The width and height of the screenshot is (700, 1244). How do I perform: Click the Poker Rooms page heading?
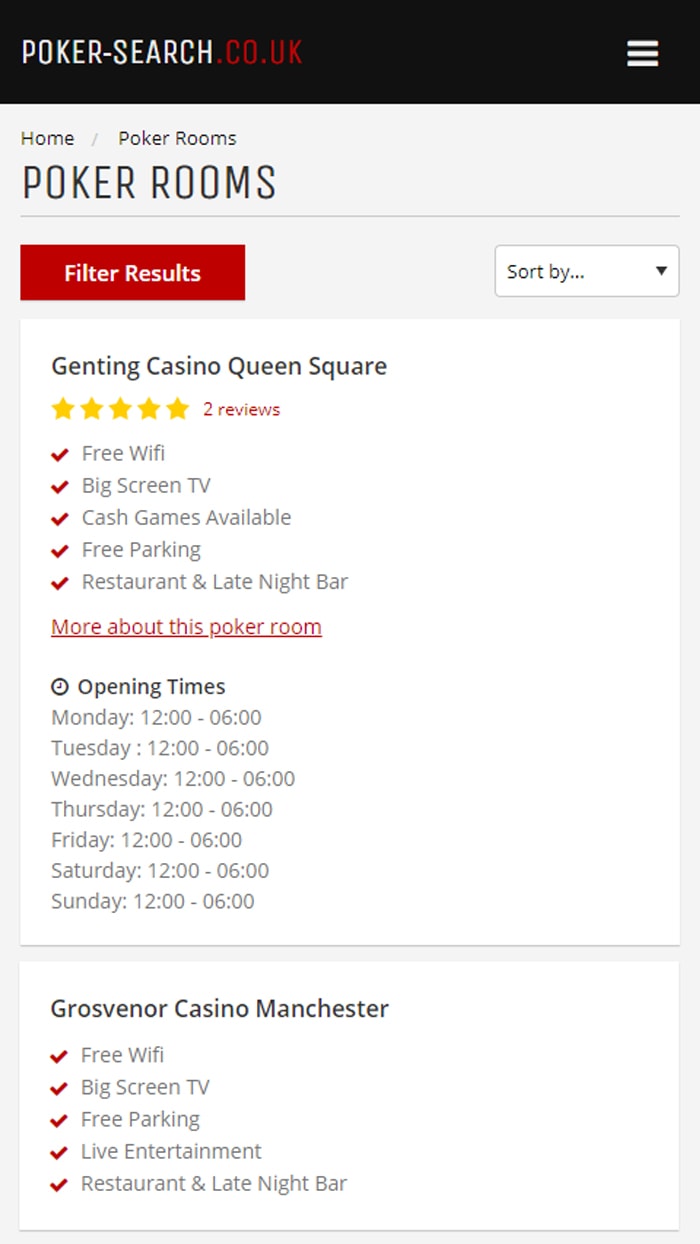pos(149,183)
